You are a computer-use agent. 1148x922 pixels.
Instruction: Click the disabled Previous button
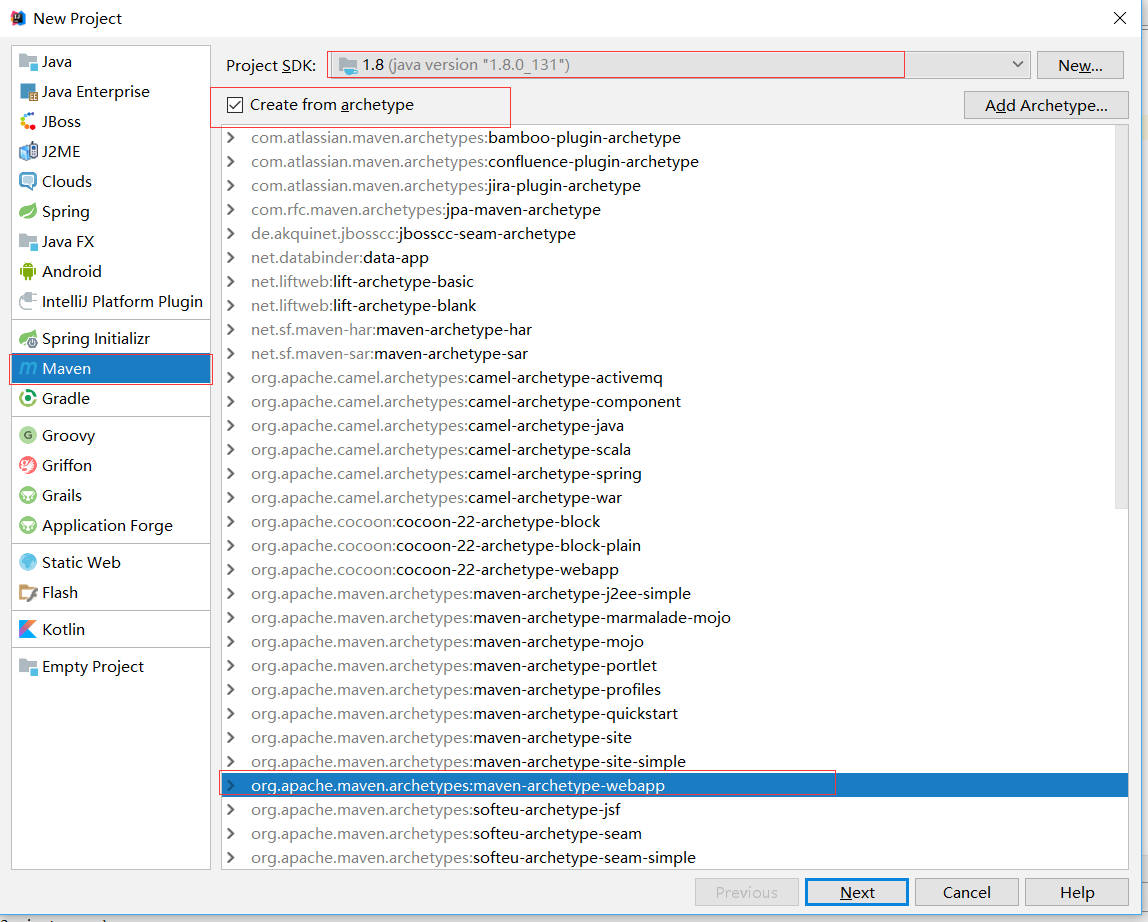[x=747, y=893]
